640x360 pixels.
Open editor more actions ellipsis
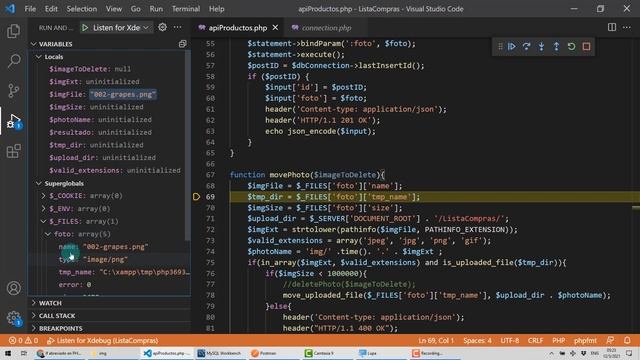[x=627, y=27]
